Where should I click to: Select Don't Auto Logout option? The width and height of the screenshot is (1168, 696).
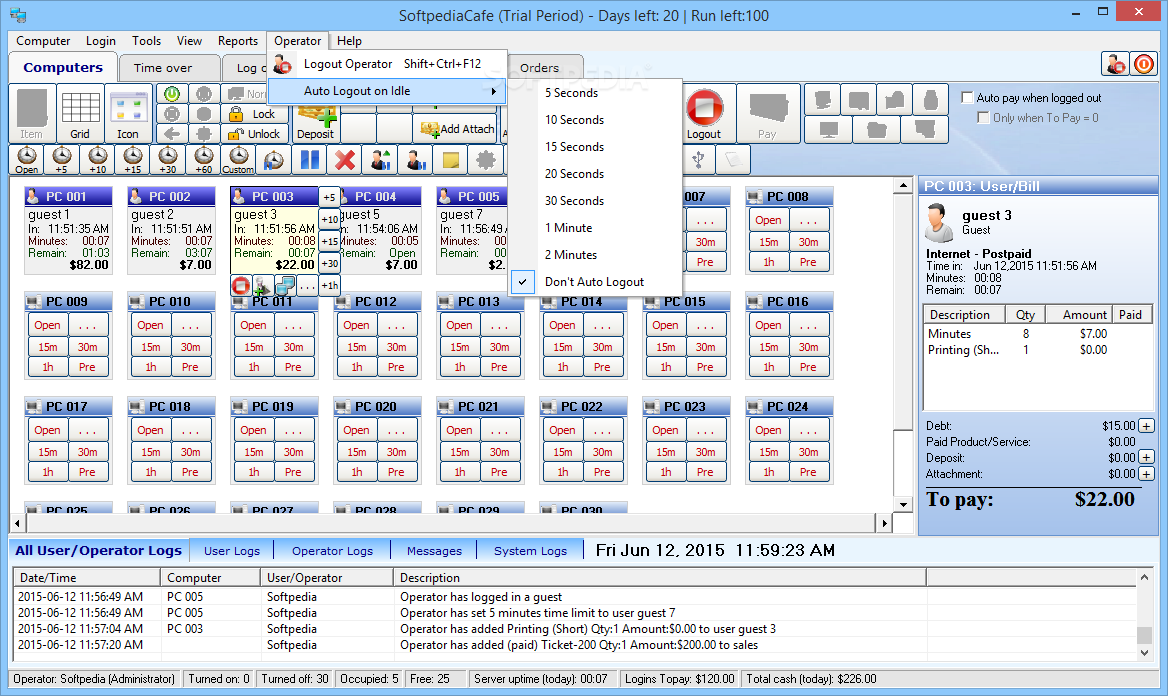(x=594, y=282)
